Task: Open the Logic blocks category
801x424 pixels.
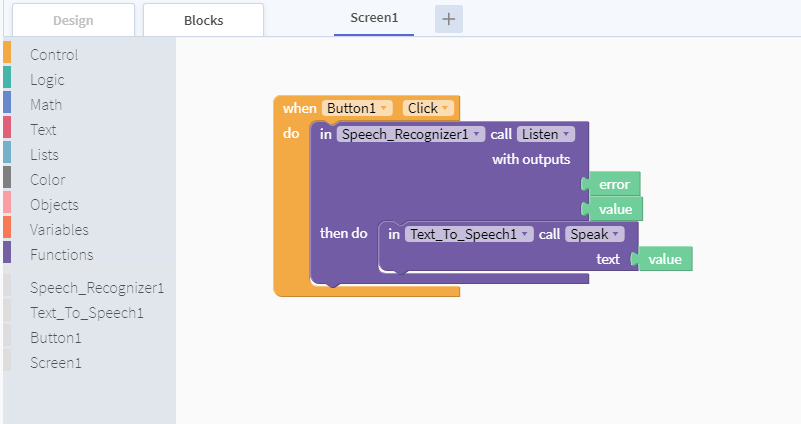Action: pos(47,80)
